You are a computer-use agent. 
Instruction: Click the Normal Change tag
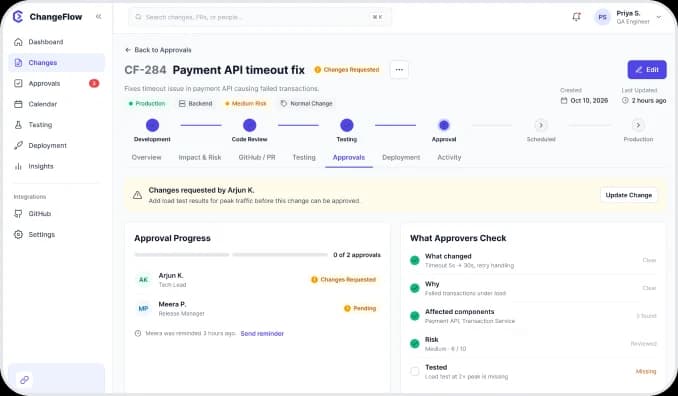[307, 103]
